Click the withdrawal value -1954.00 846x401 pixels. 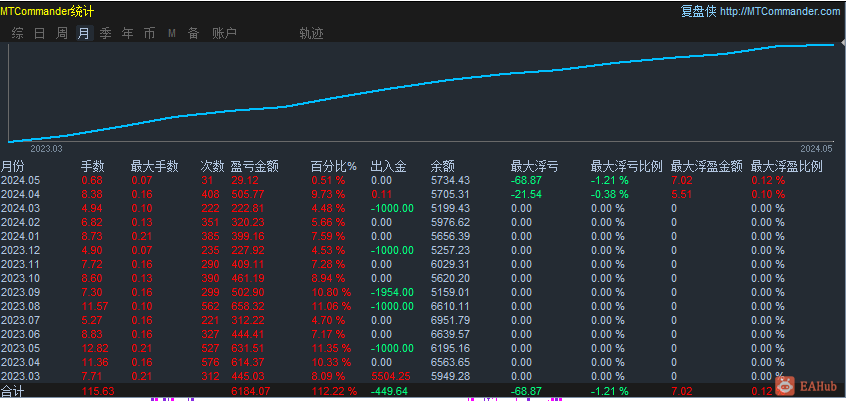click(x=392, y=293)
